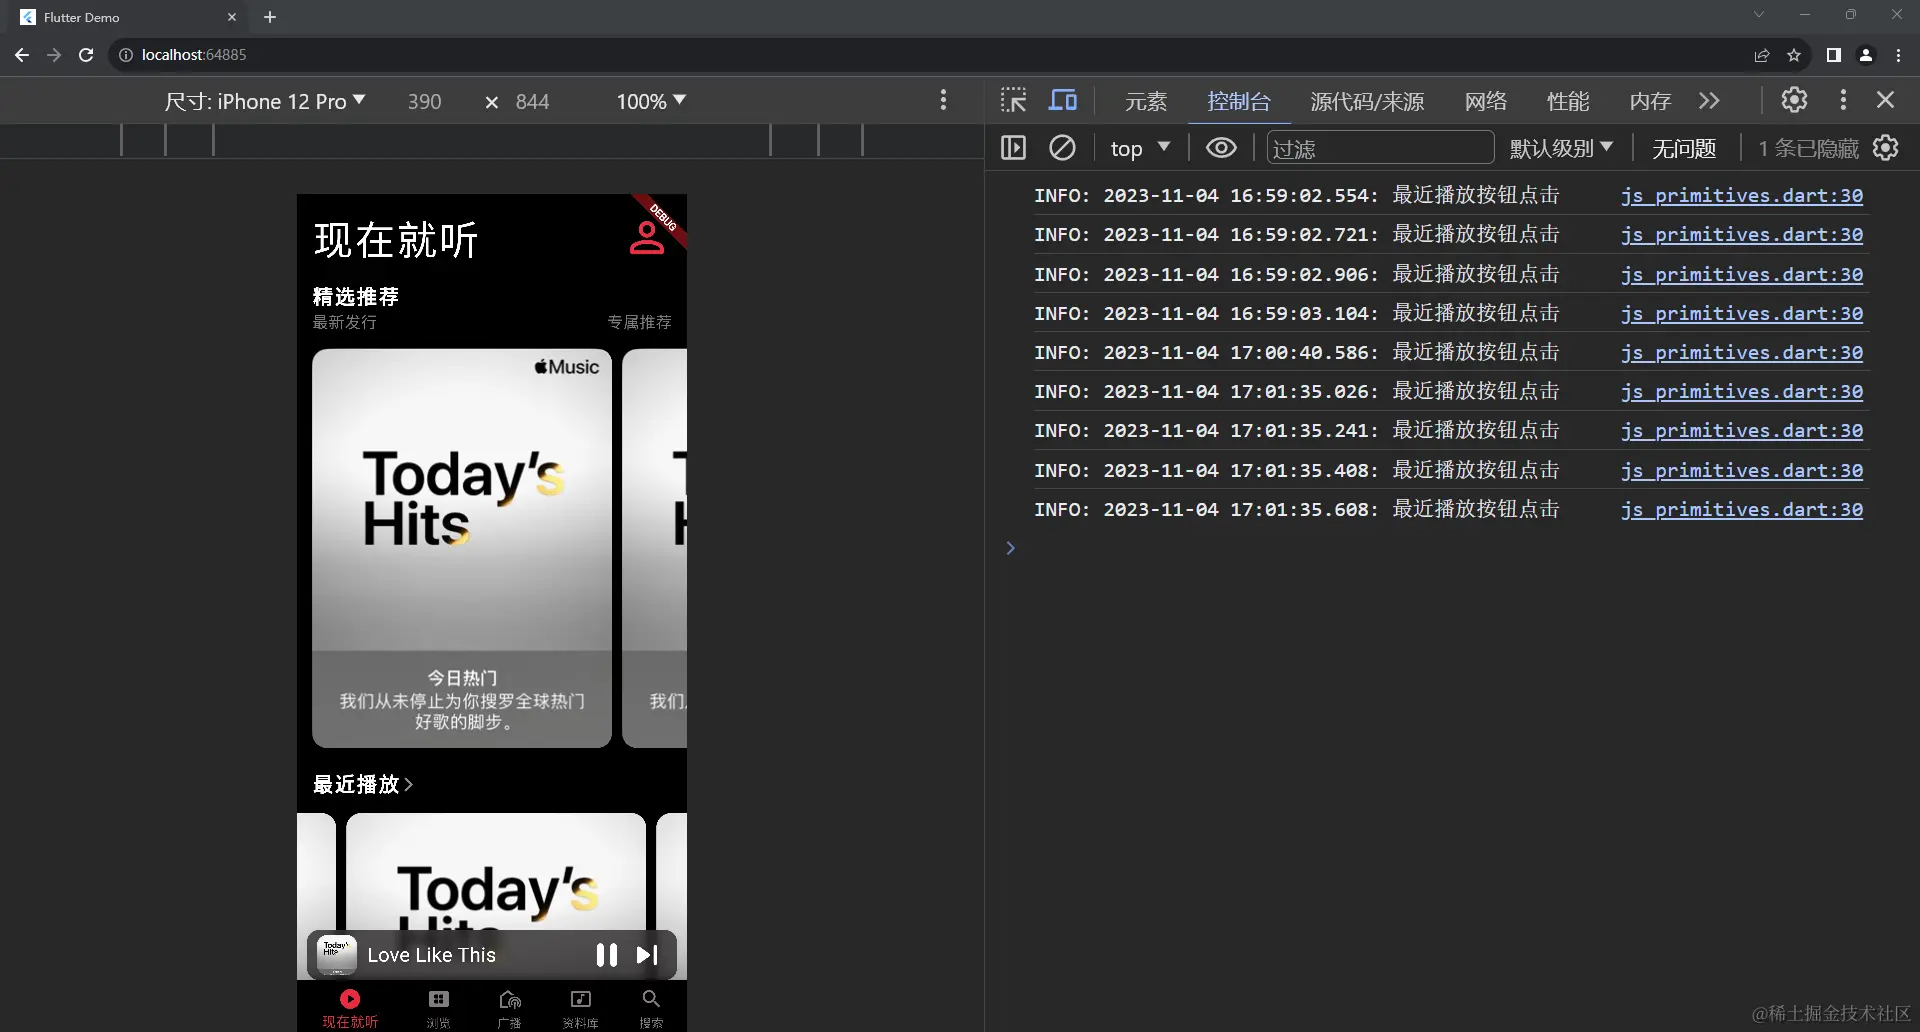Pause the Love Like This track
This screenshot has height=1032, width=1920.
click(x=606, y=955)
